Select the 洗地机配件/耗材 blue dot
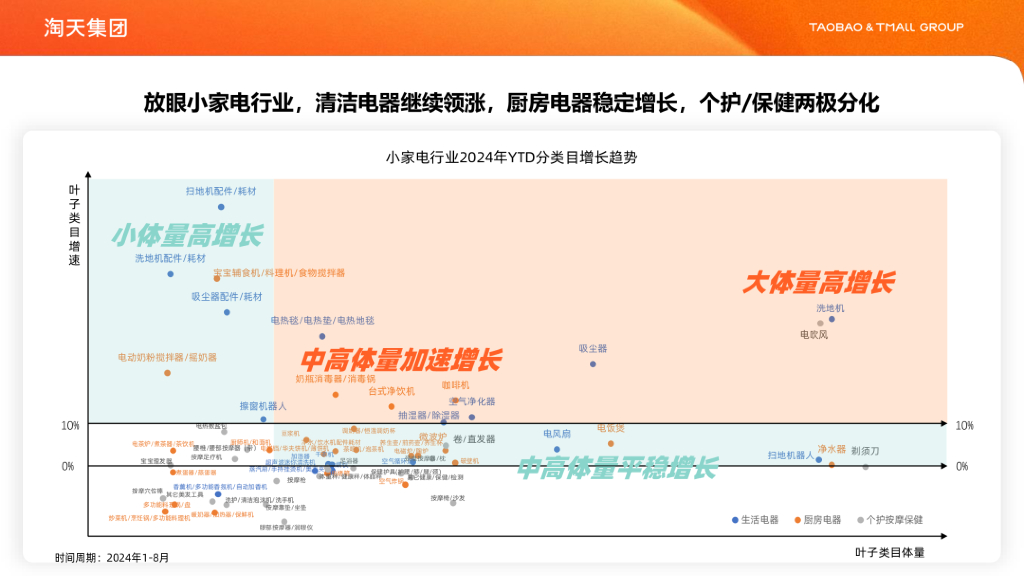1024x576 pixels. pos(170,274)
